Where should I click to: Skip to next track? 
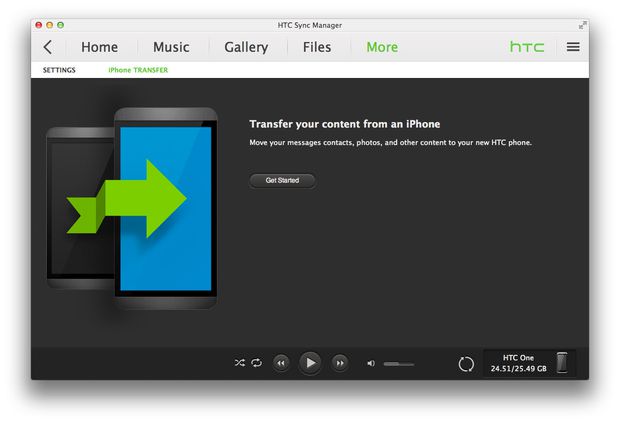pyautogui.click(x=340, y=363)
